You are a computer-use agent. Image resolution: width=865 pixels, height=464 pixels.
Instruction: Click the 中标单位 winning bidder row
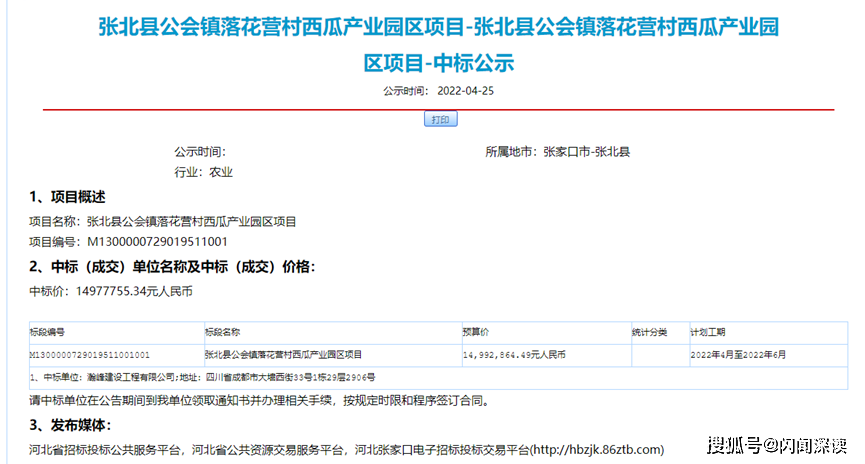click(203, 377)
